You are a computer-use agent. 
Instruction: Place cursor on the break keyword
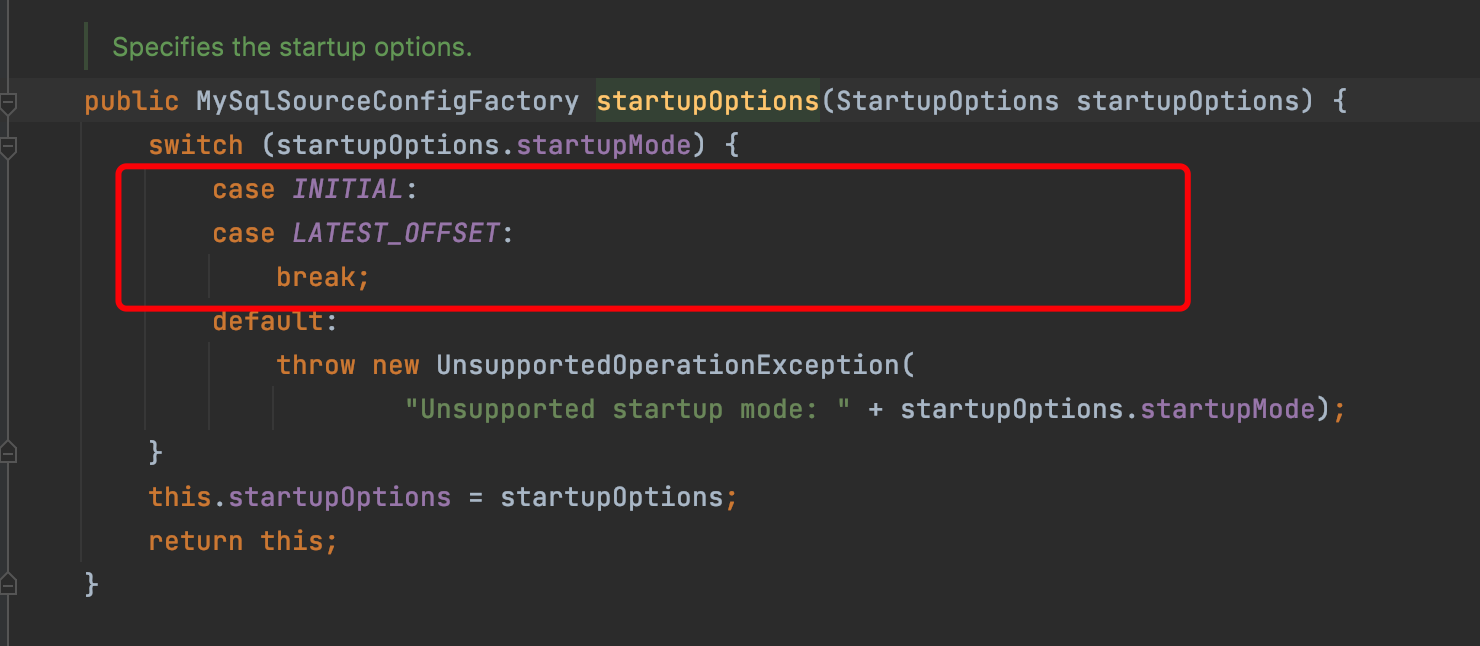pos(323,277)
